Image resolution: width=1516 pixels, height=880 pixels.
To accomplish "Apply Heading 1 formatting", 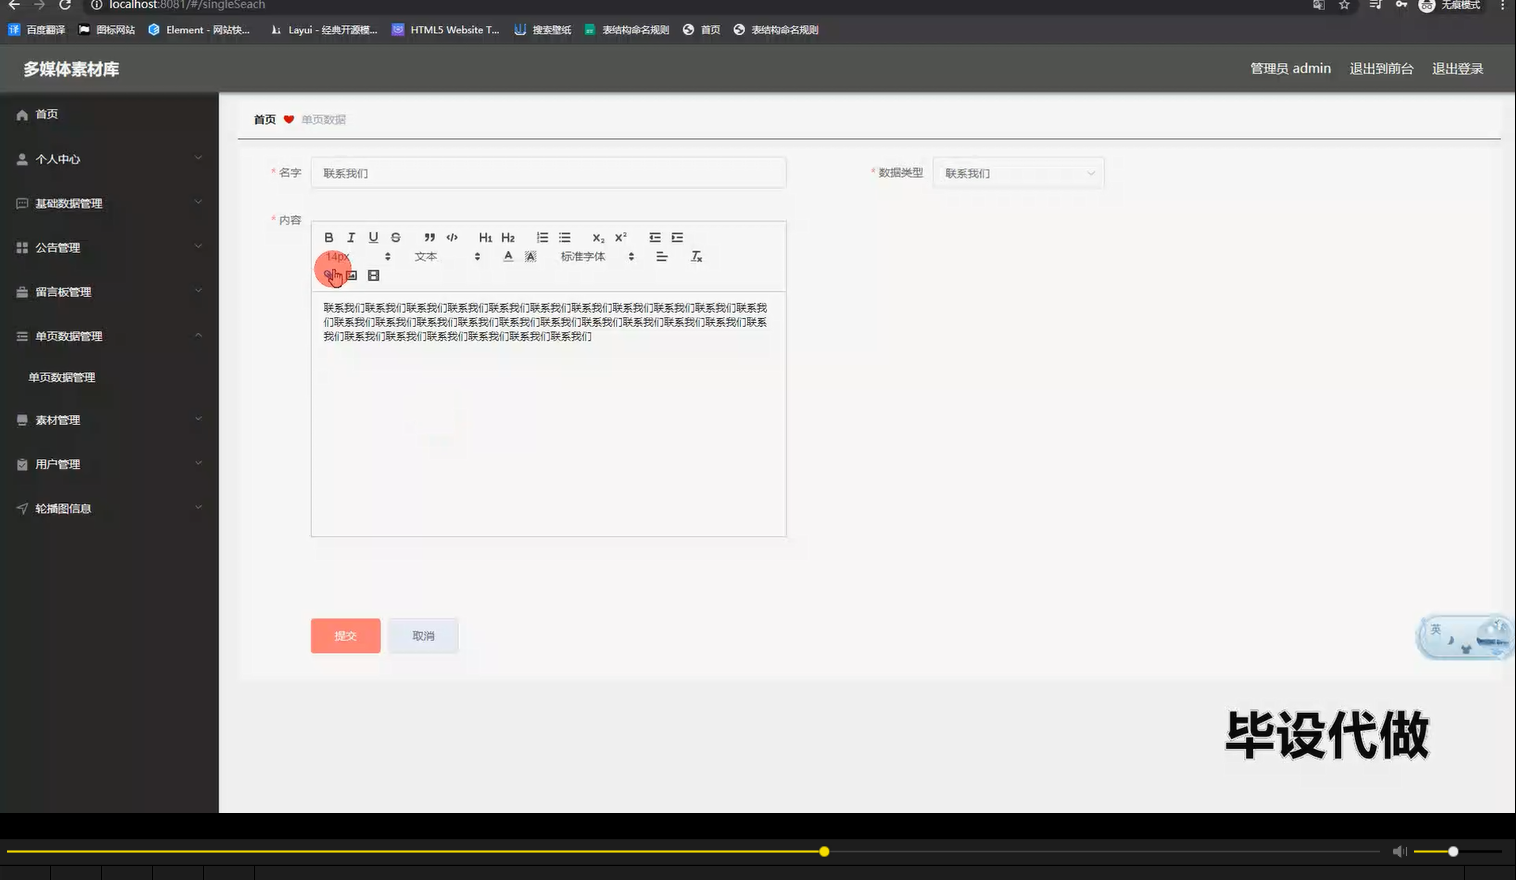I will click(485, 237).
